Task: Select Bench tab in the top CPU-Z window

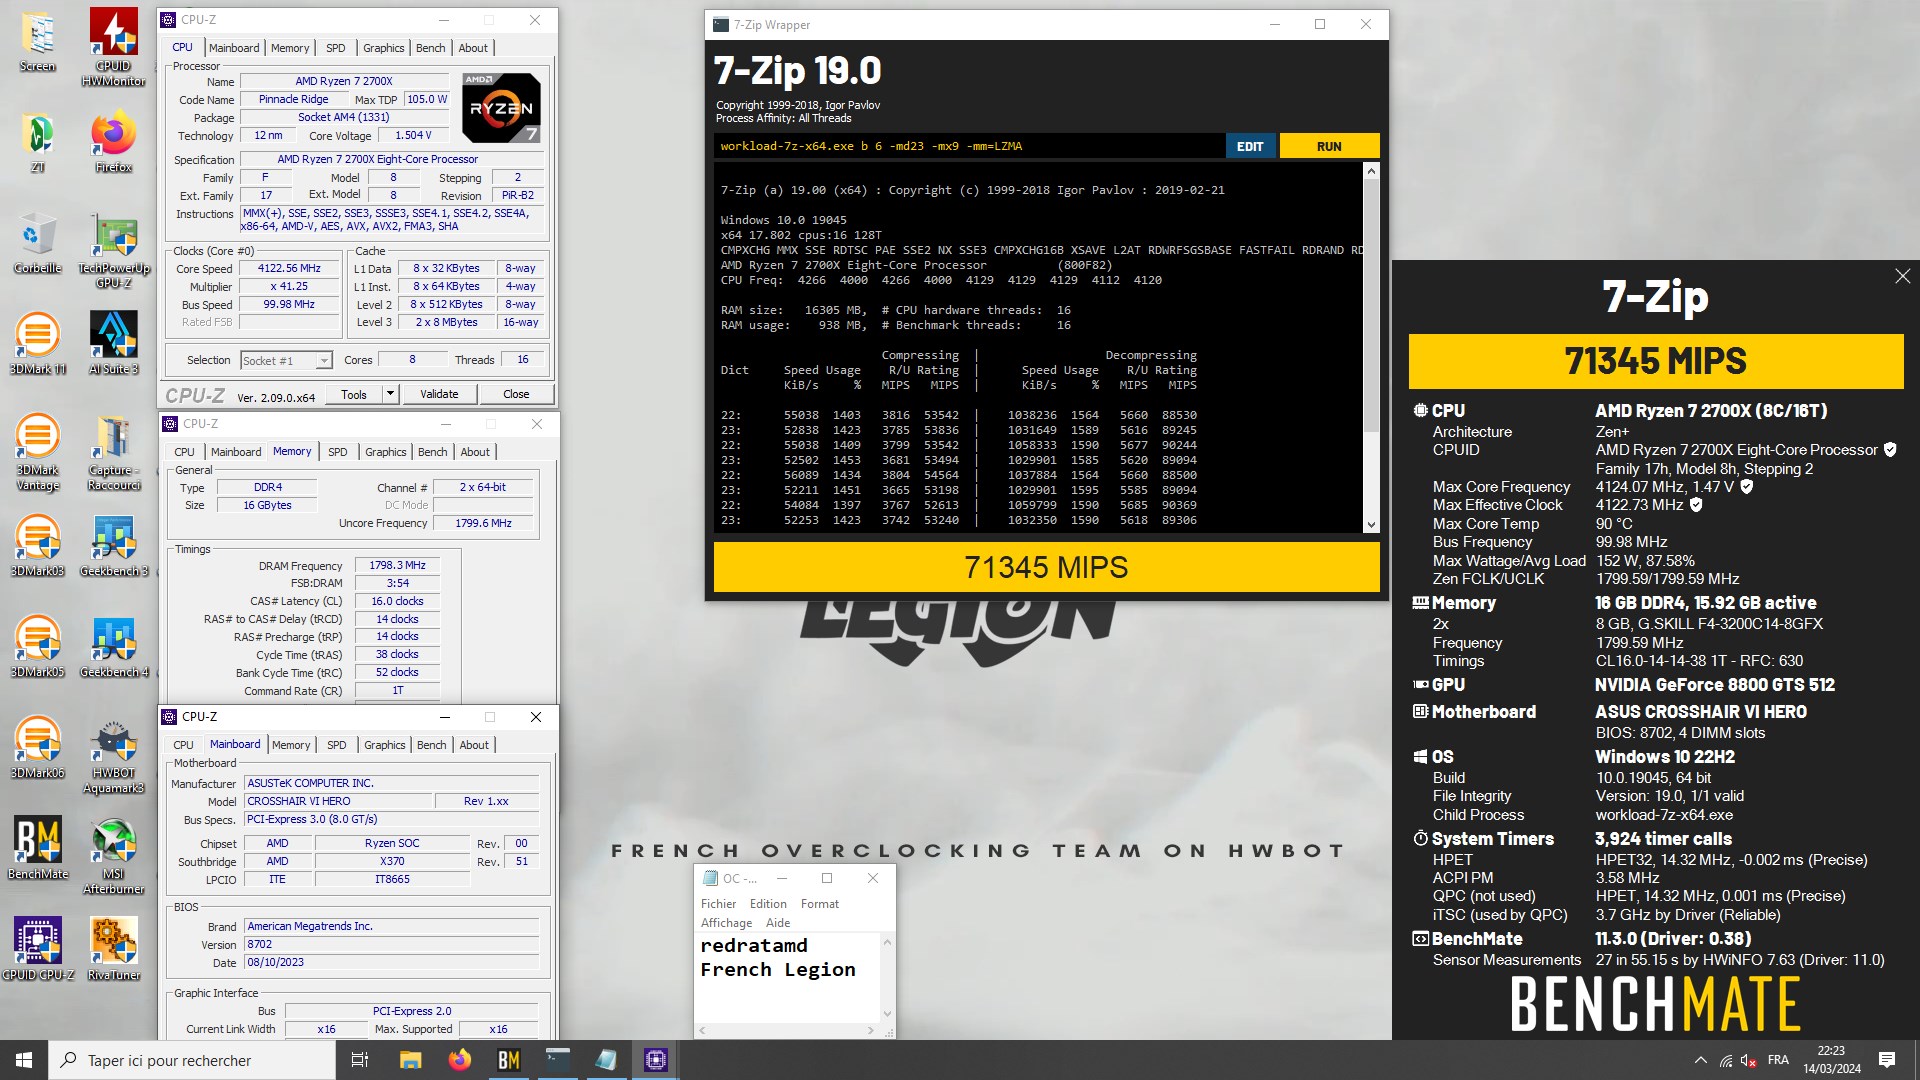Action: (431, 48)
